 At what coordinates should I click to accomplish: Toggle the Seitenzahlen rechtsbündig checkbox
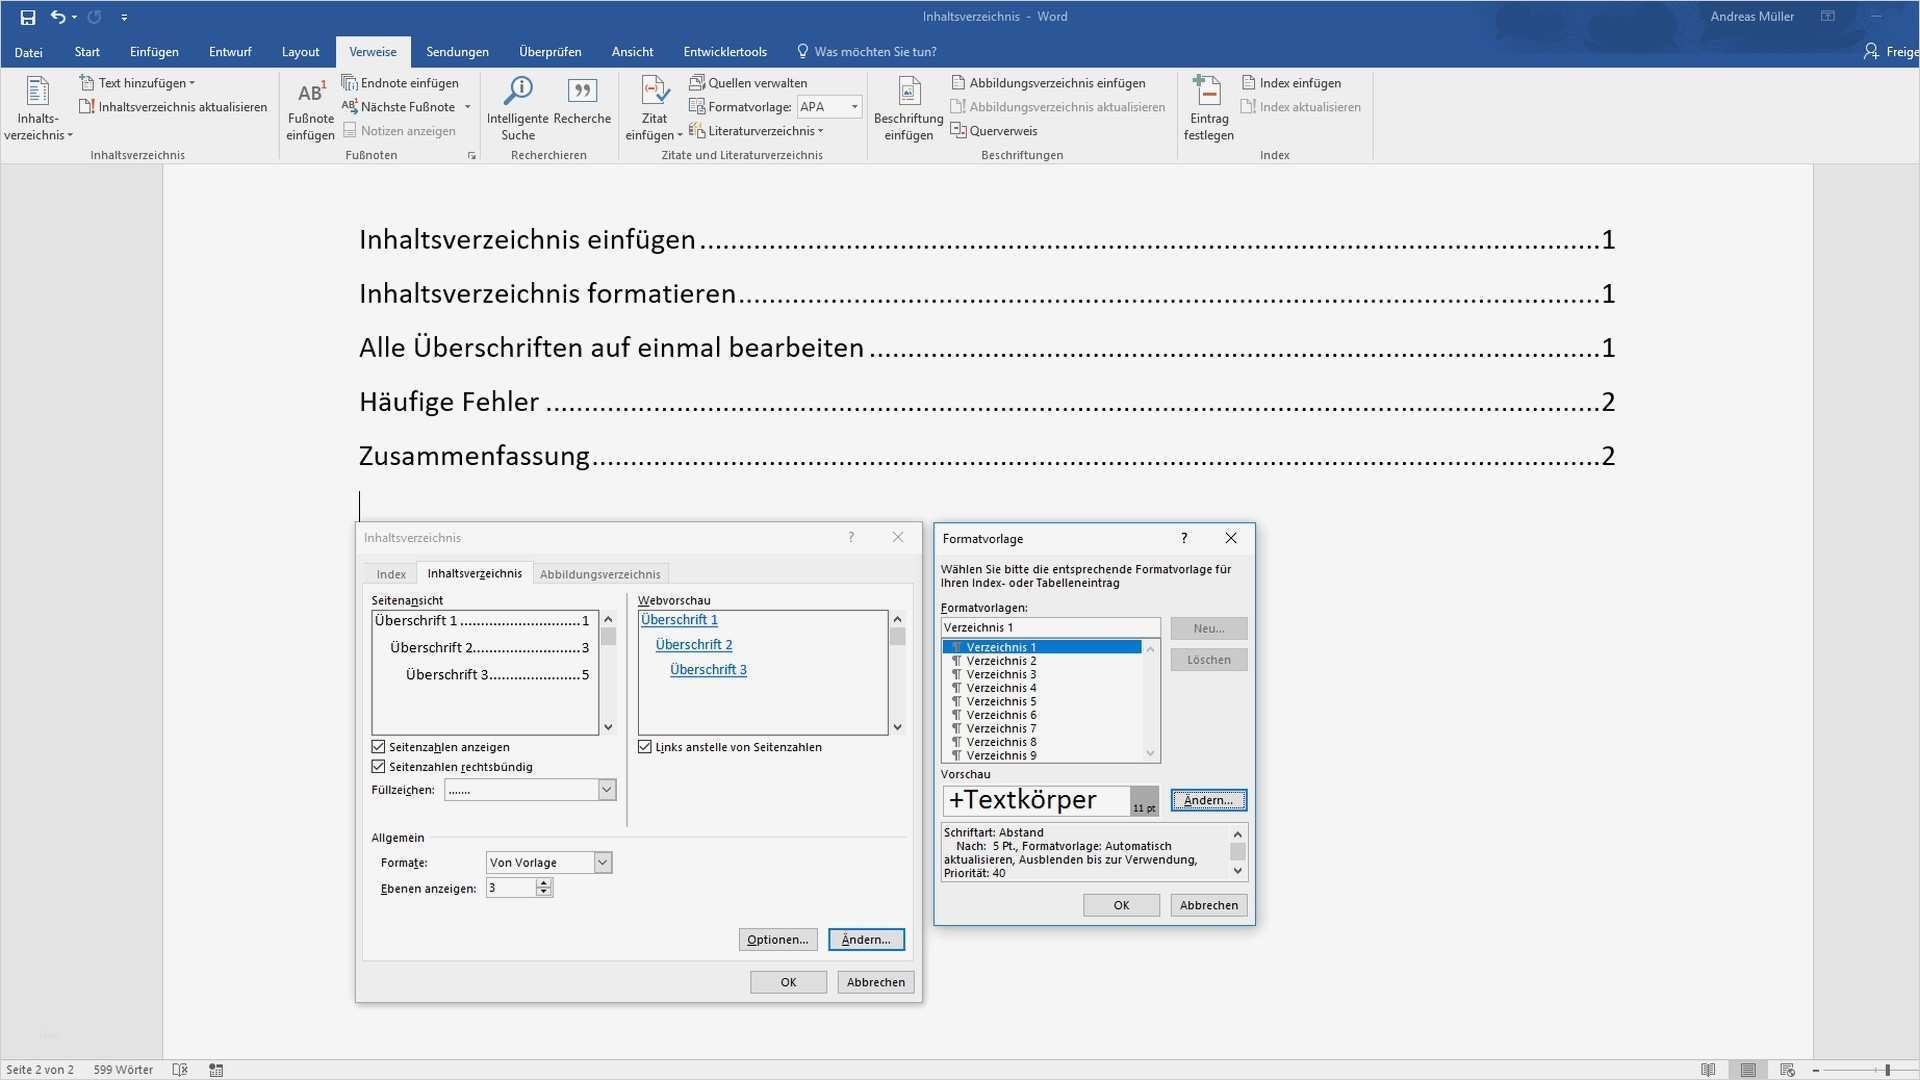378,767
